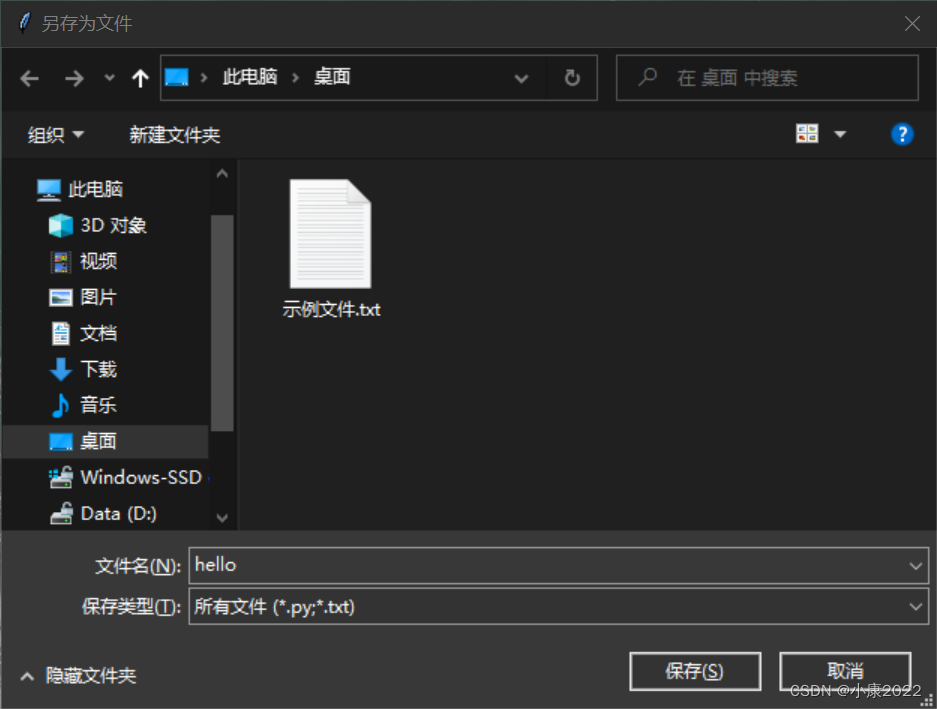Click 桌面 in the breadcrumb path
The width and height of the screenshot is (937, 709).
click(331, 77)
